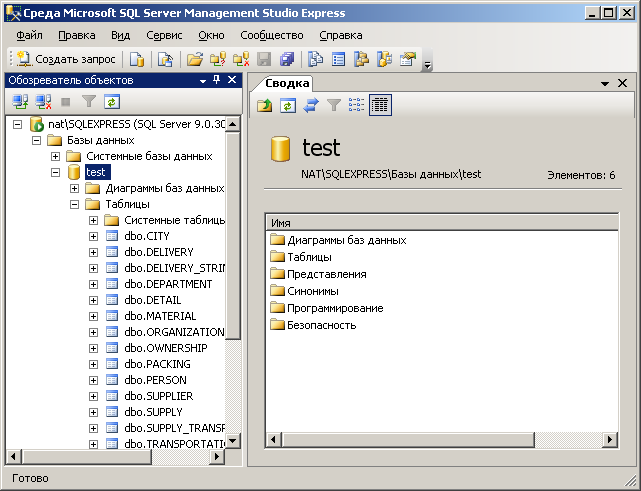Select the Сводка tab
Viewport: 641px width, 491px height.
click(x=287, y=83)
